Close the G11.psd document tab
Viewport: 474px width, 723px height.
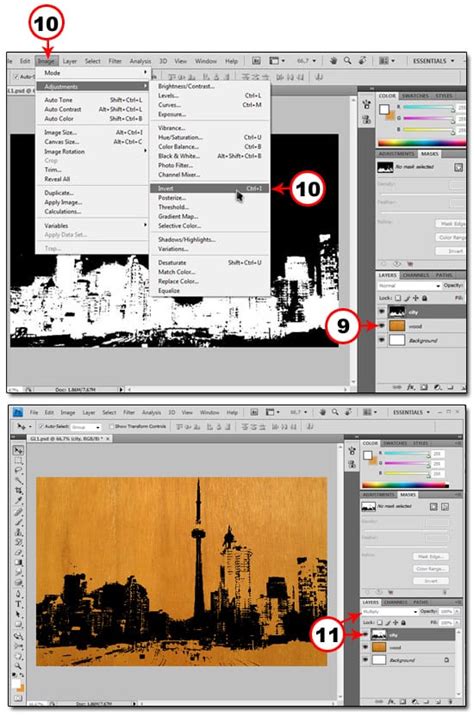108,439
